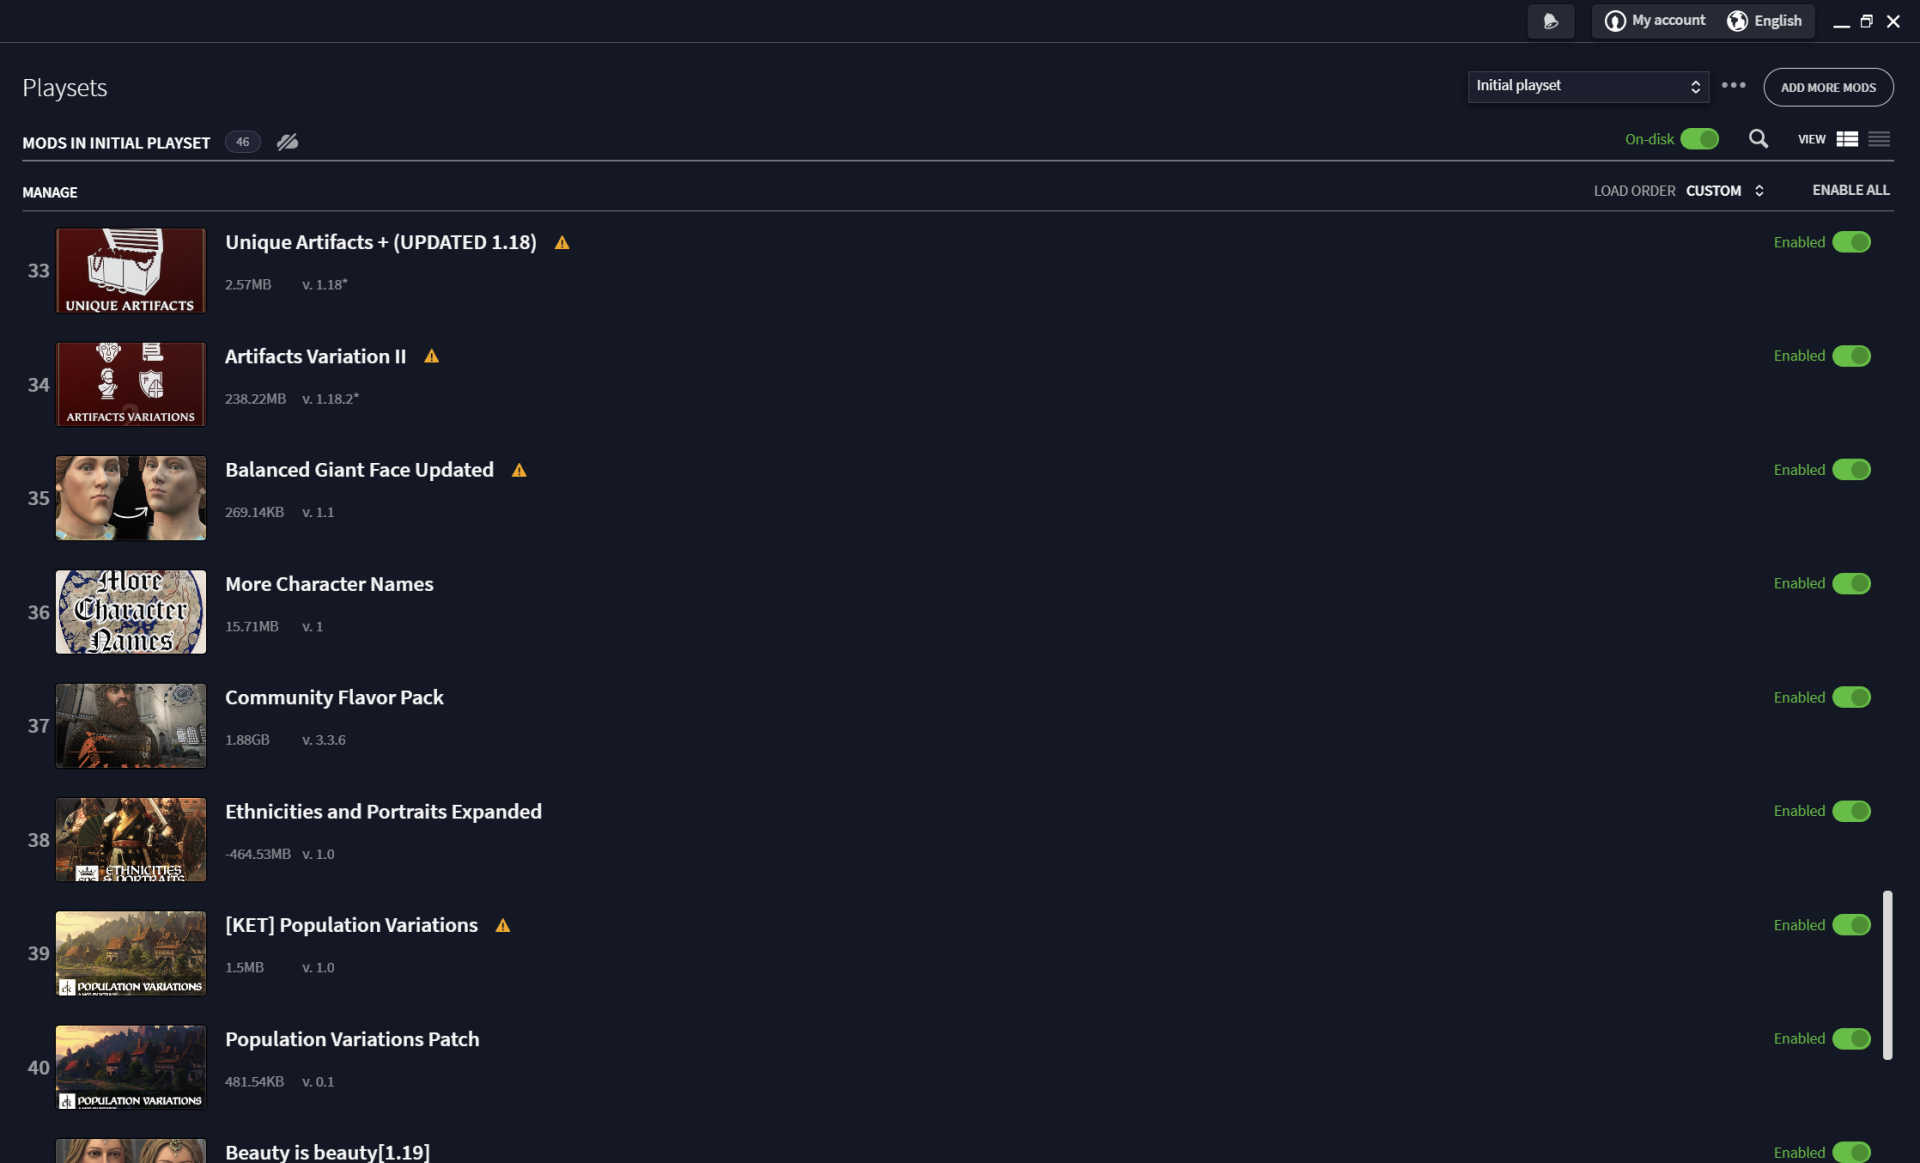Disable Population Variations Patch toggle
The image size is (1920, 1163).
pyautogui.click(x=1851, y=1039)
